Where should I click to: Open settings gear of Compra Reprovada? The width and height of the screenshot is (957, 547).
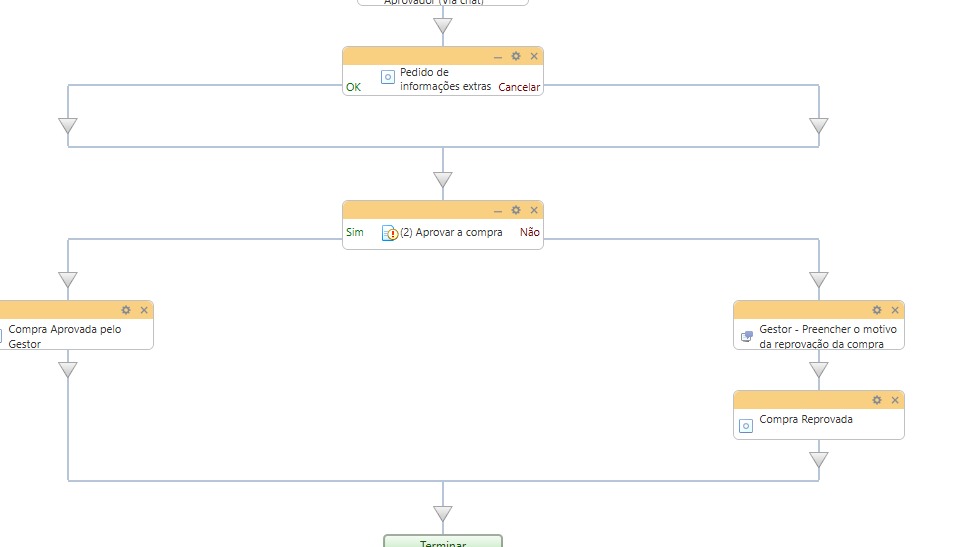pyautogui.click(x=877, y=400)
